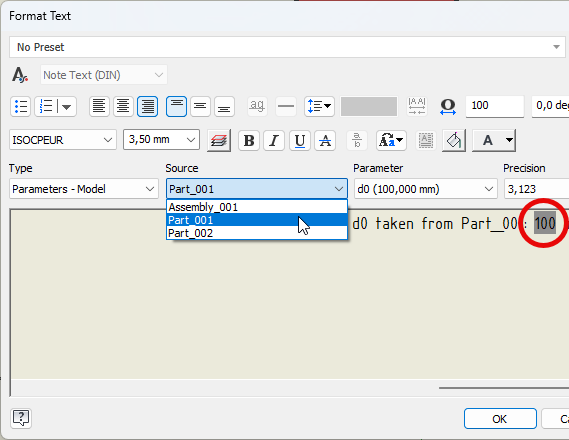Image resolution: width=569 pixels, height=440 pixels.
Task: Click the stacked fraction a/b icon
Action: click(x=357, y=140)
